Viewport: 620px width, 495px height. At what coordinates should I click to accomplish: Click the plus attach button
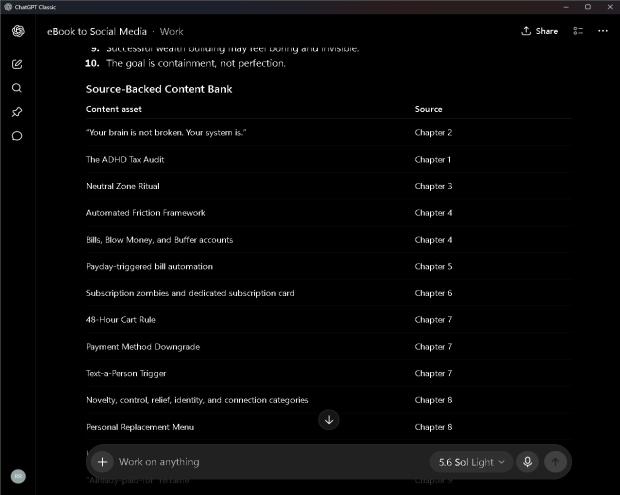(102, 462)
